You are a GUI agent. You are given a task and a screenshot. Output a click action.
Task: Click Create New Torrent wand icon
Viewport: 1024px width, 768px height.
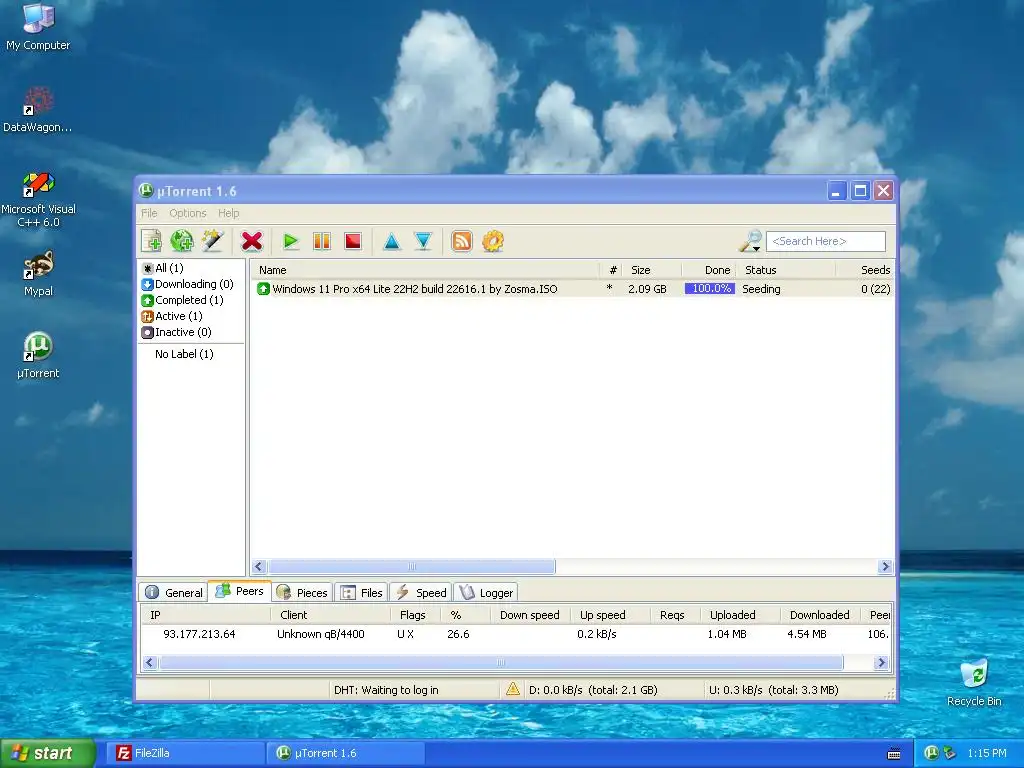(213, 241)
